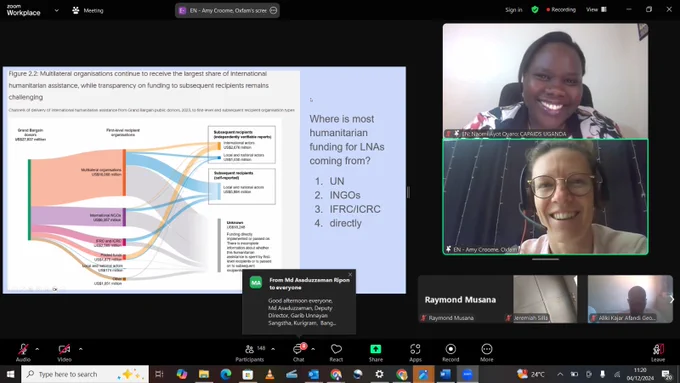Viewport: 680px width, 383px height.
Task: Launch Microsoft Edge from taskbar
Action: [x=226, y=374]
